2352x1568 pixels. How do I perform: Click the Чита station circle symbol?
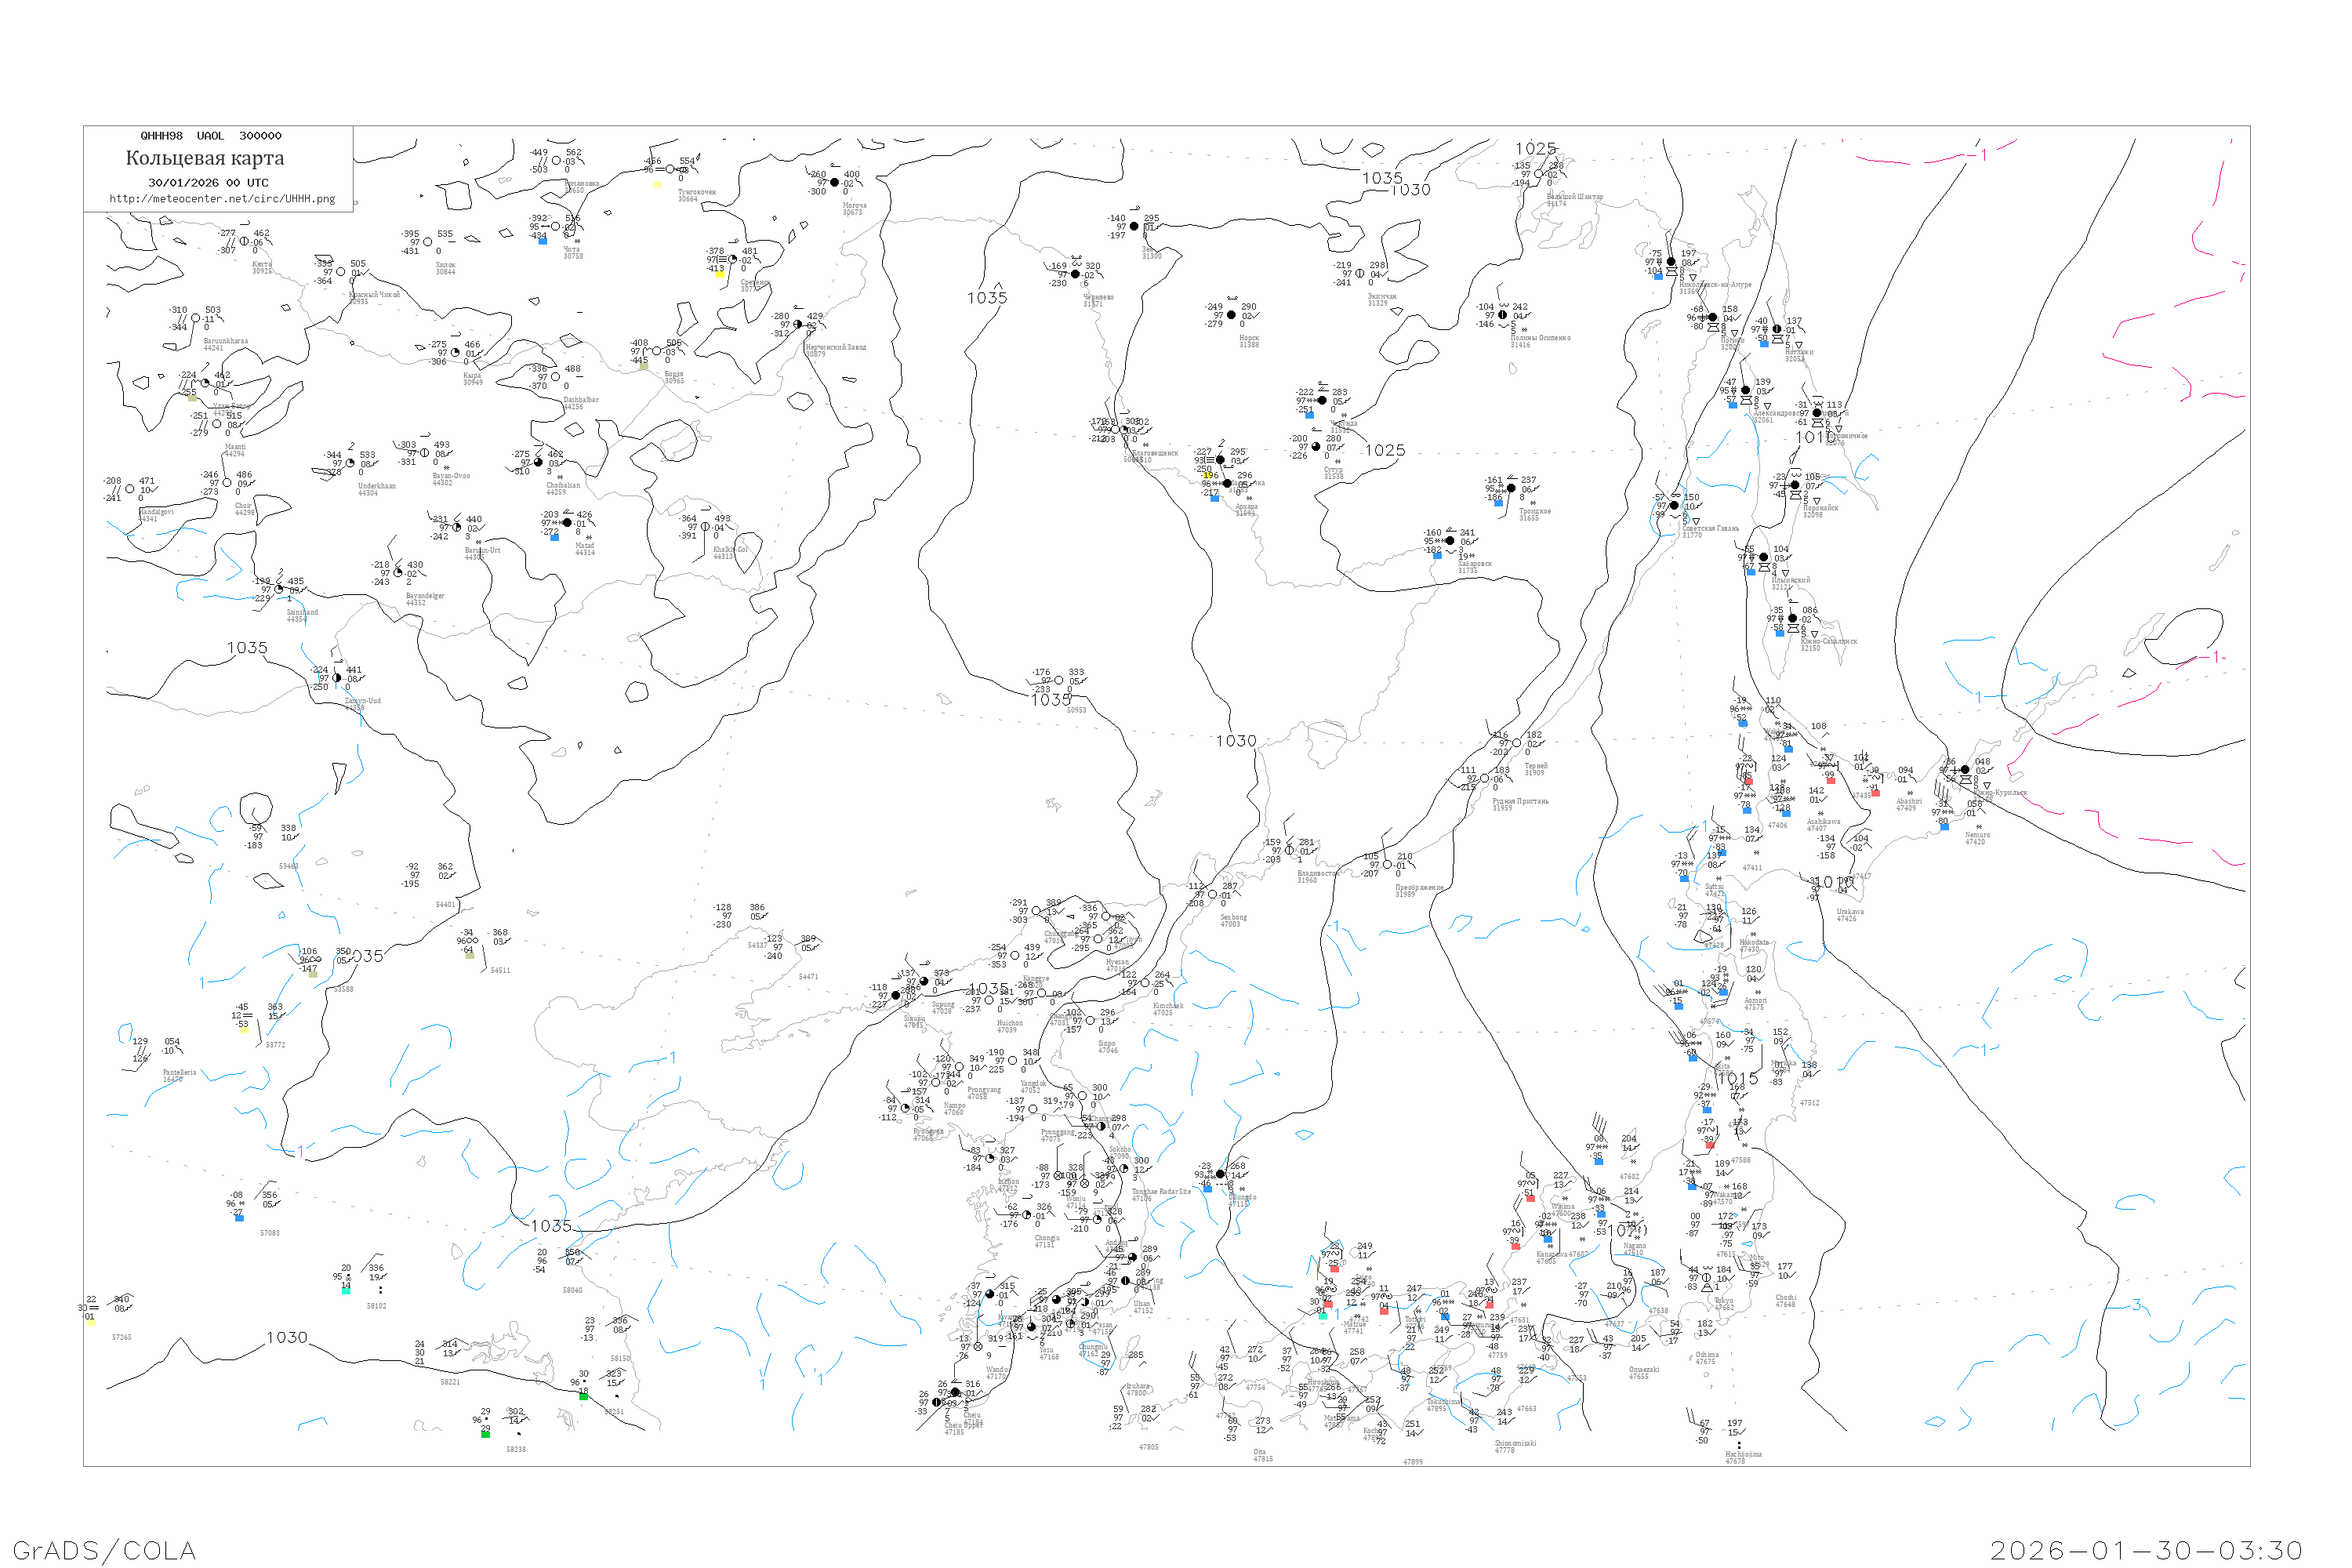pyautogui.click(x=556, y=226)
